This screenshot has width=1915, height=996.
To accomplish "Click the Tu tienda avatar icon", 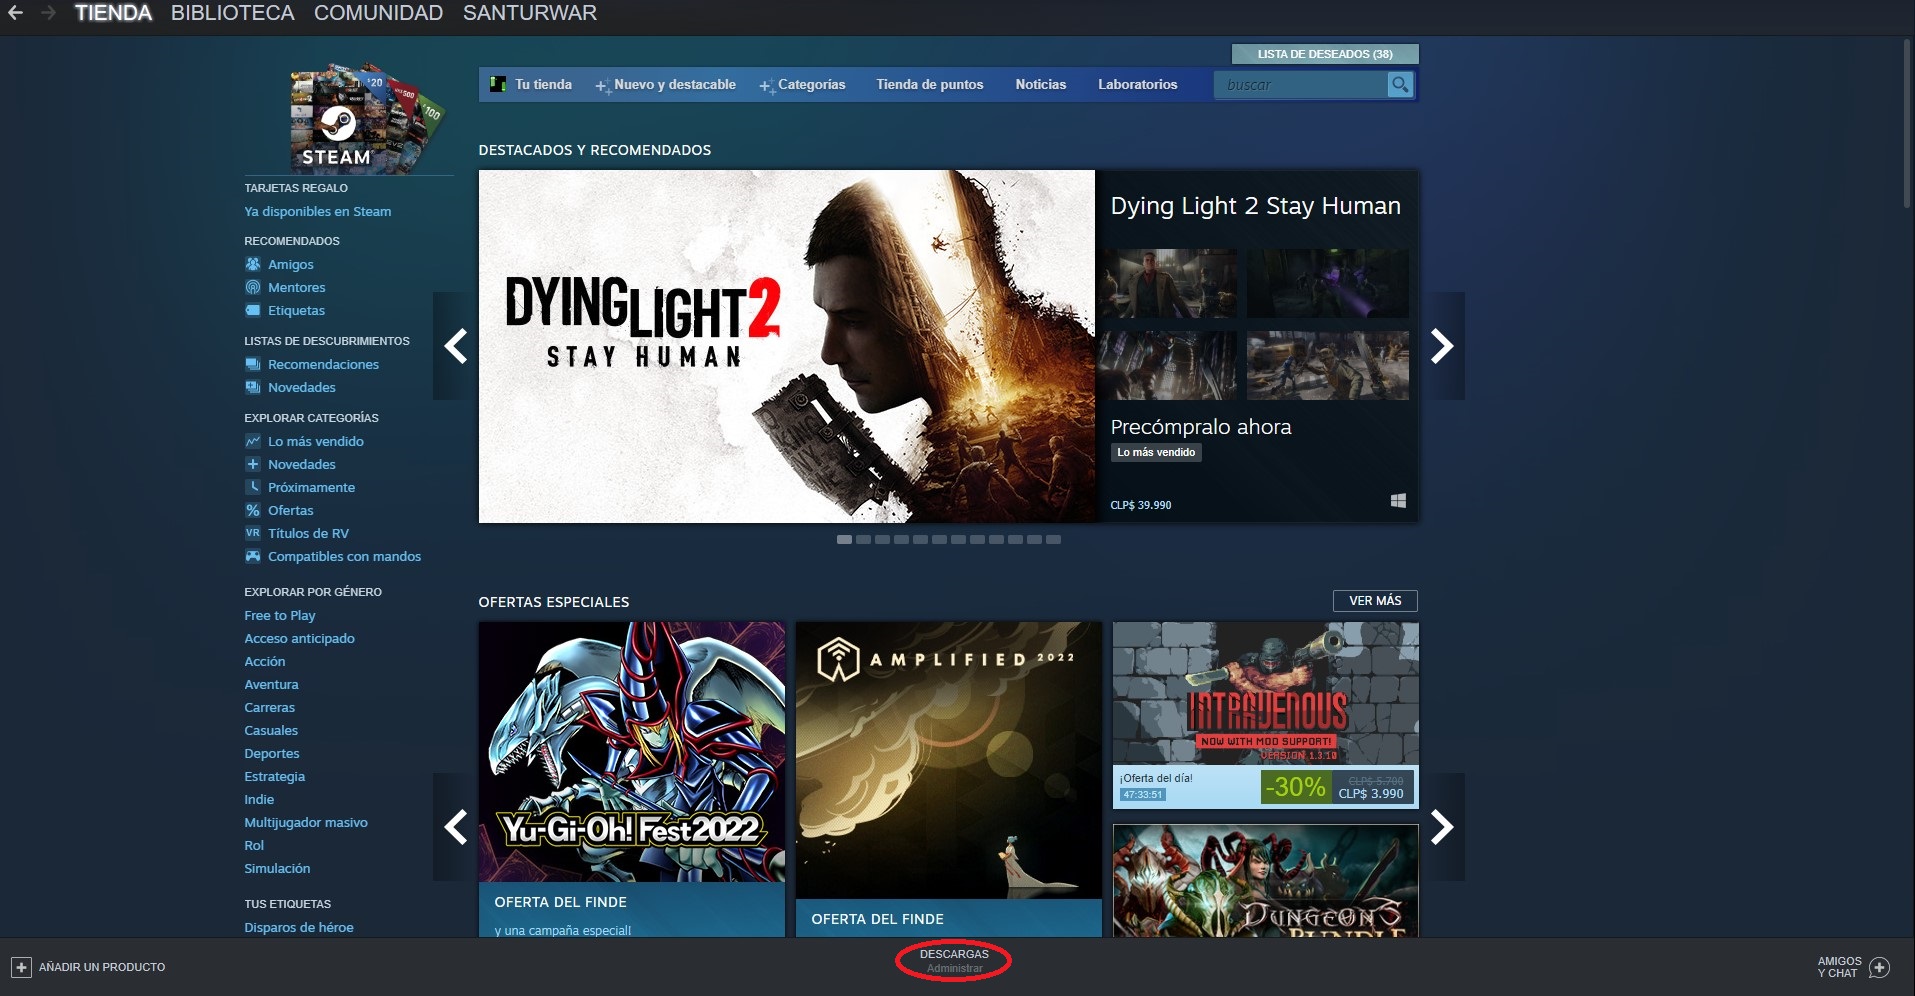I will coord(498,84).
